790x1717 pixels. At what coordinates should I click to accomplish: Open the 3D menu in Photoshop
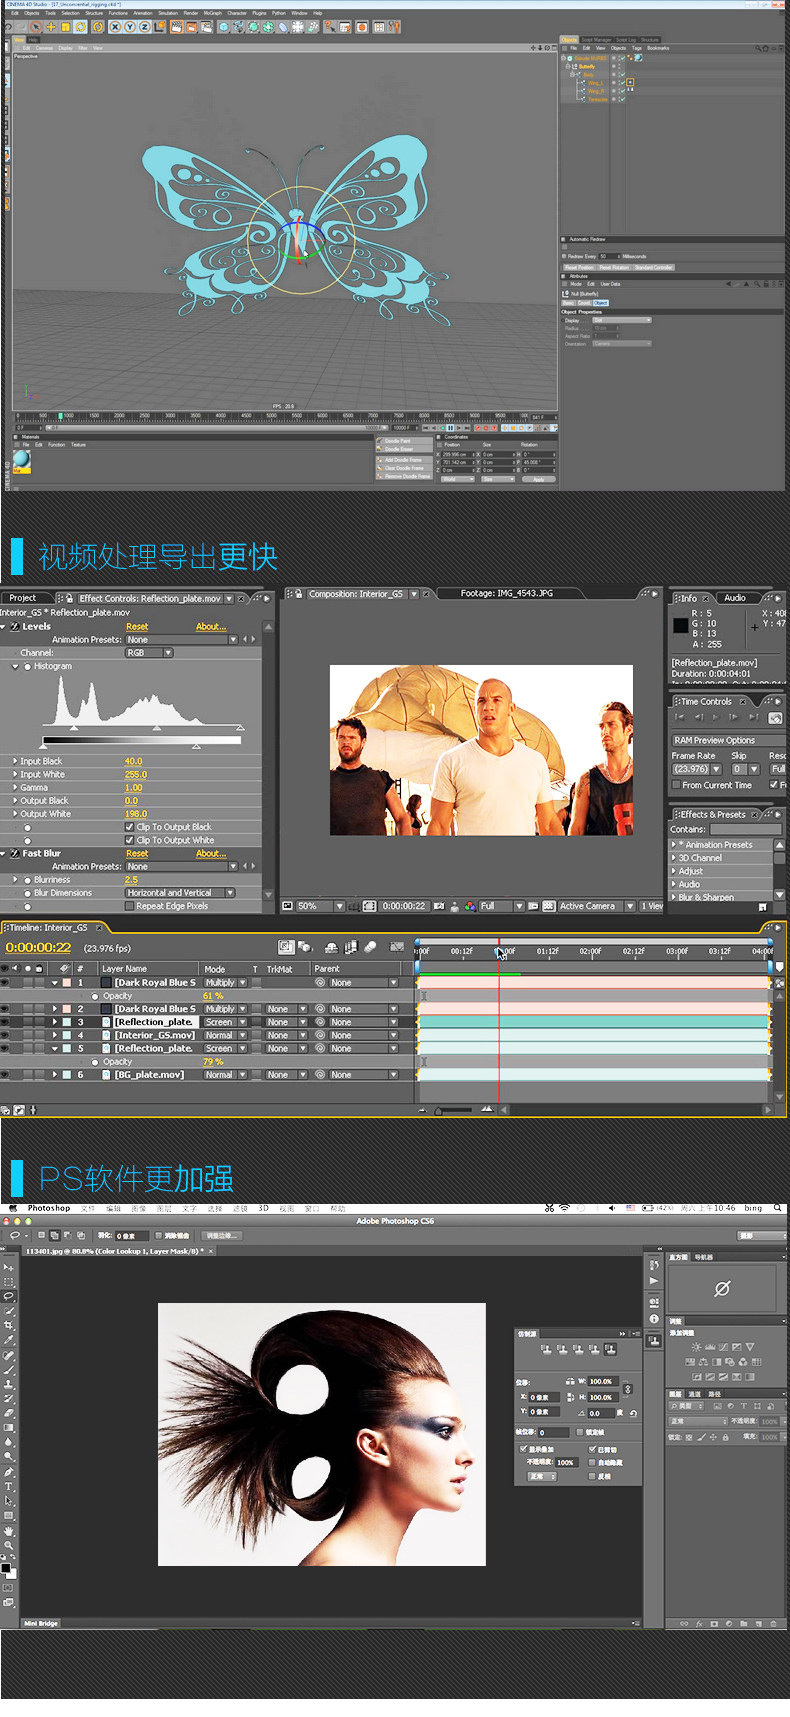tap(264, 1208)
